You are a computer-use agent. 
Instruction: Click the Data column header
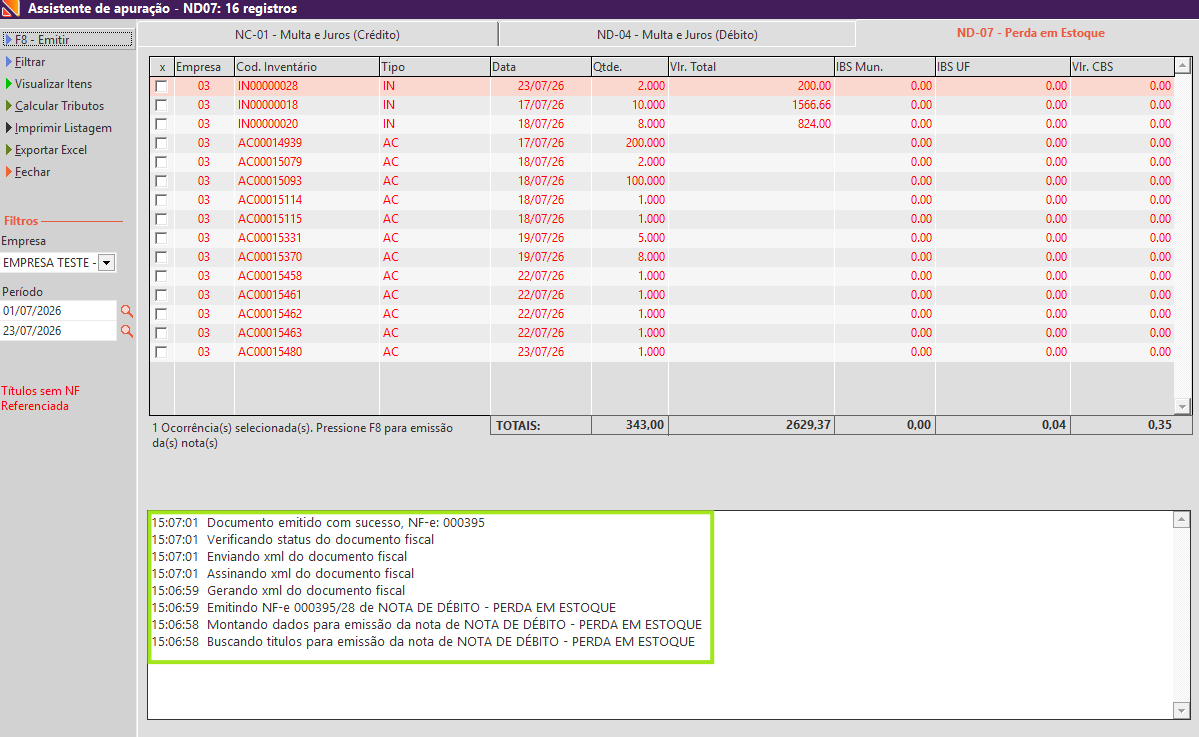[x=541, y=67]
